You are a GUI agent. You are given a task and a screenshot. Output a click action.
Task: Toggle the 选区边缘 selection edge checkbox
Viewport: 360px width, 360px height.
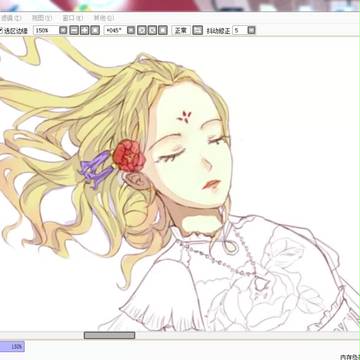(x=1, y=31)
